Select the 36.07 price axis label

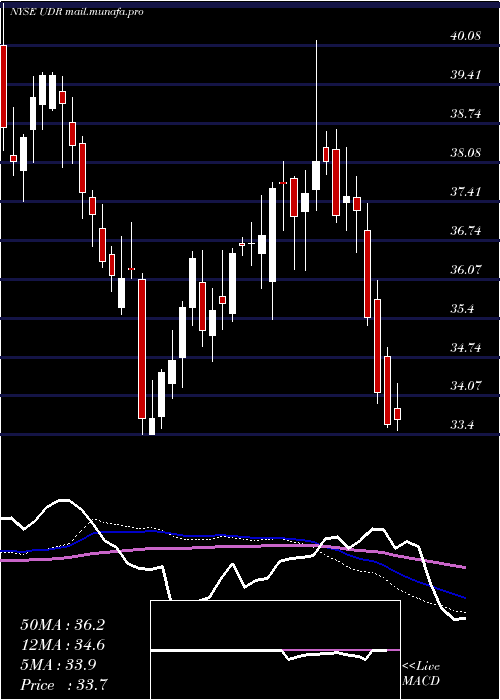[x=466, y=270]
